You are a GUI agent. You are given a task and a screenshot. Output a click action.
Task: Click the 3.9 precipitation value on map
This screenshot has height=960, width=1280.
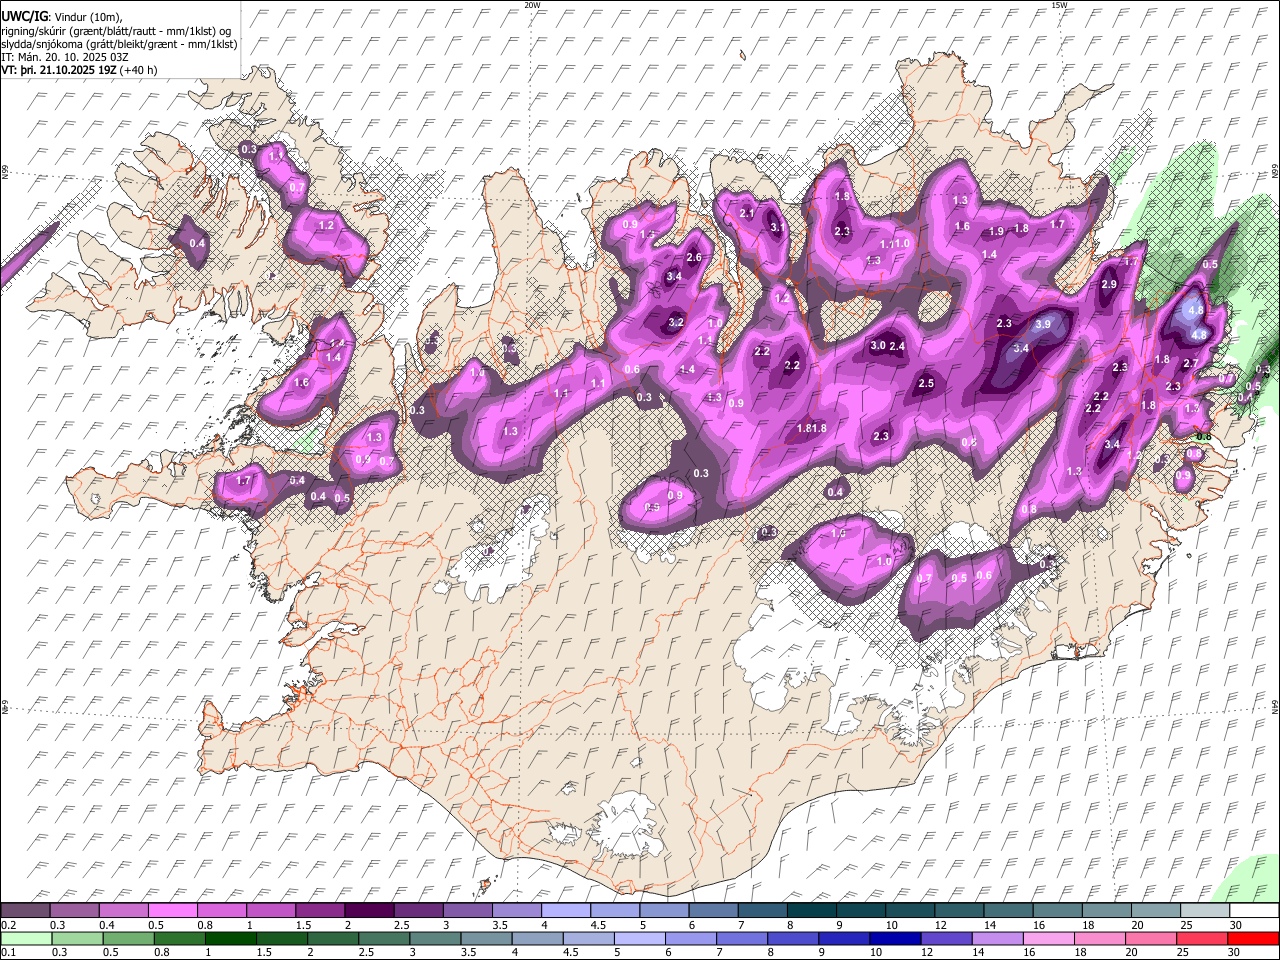[1042, 324]
